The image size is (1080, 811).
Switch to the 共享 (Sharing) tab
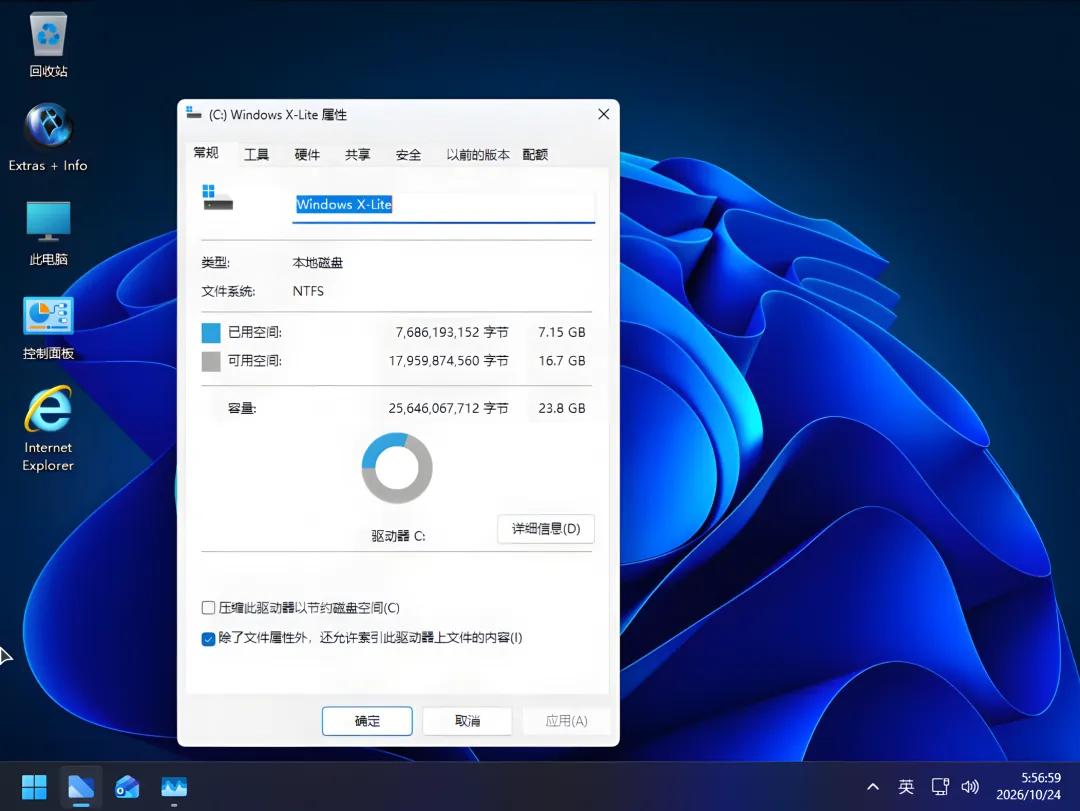(x=357, y=154)
